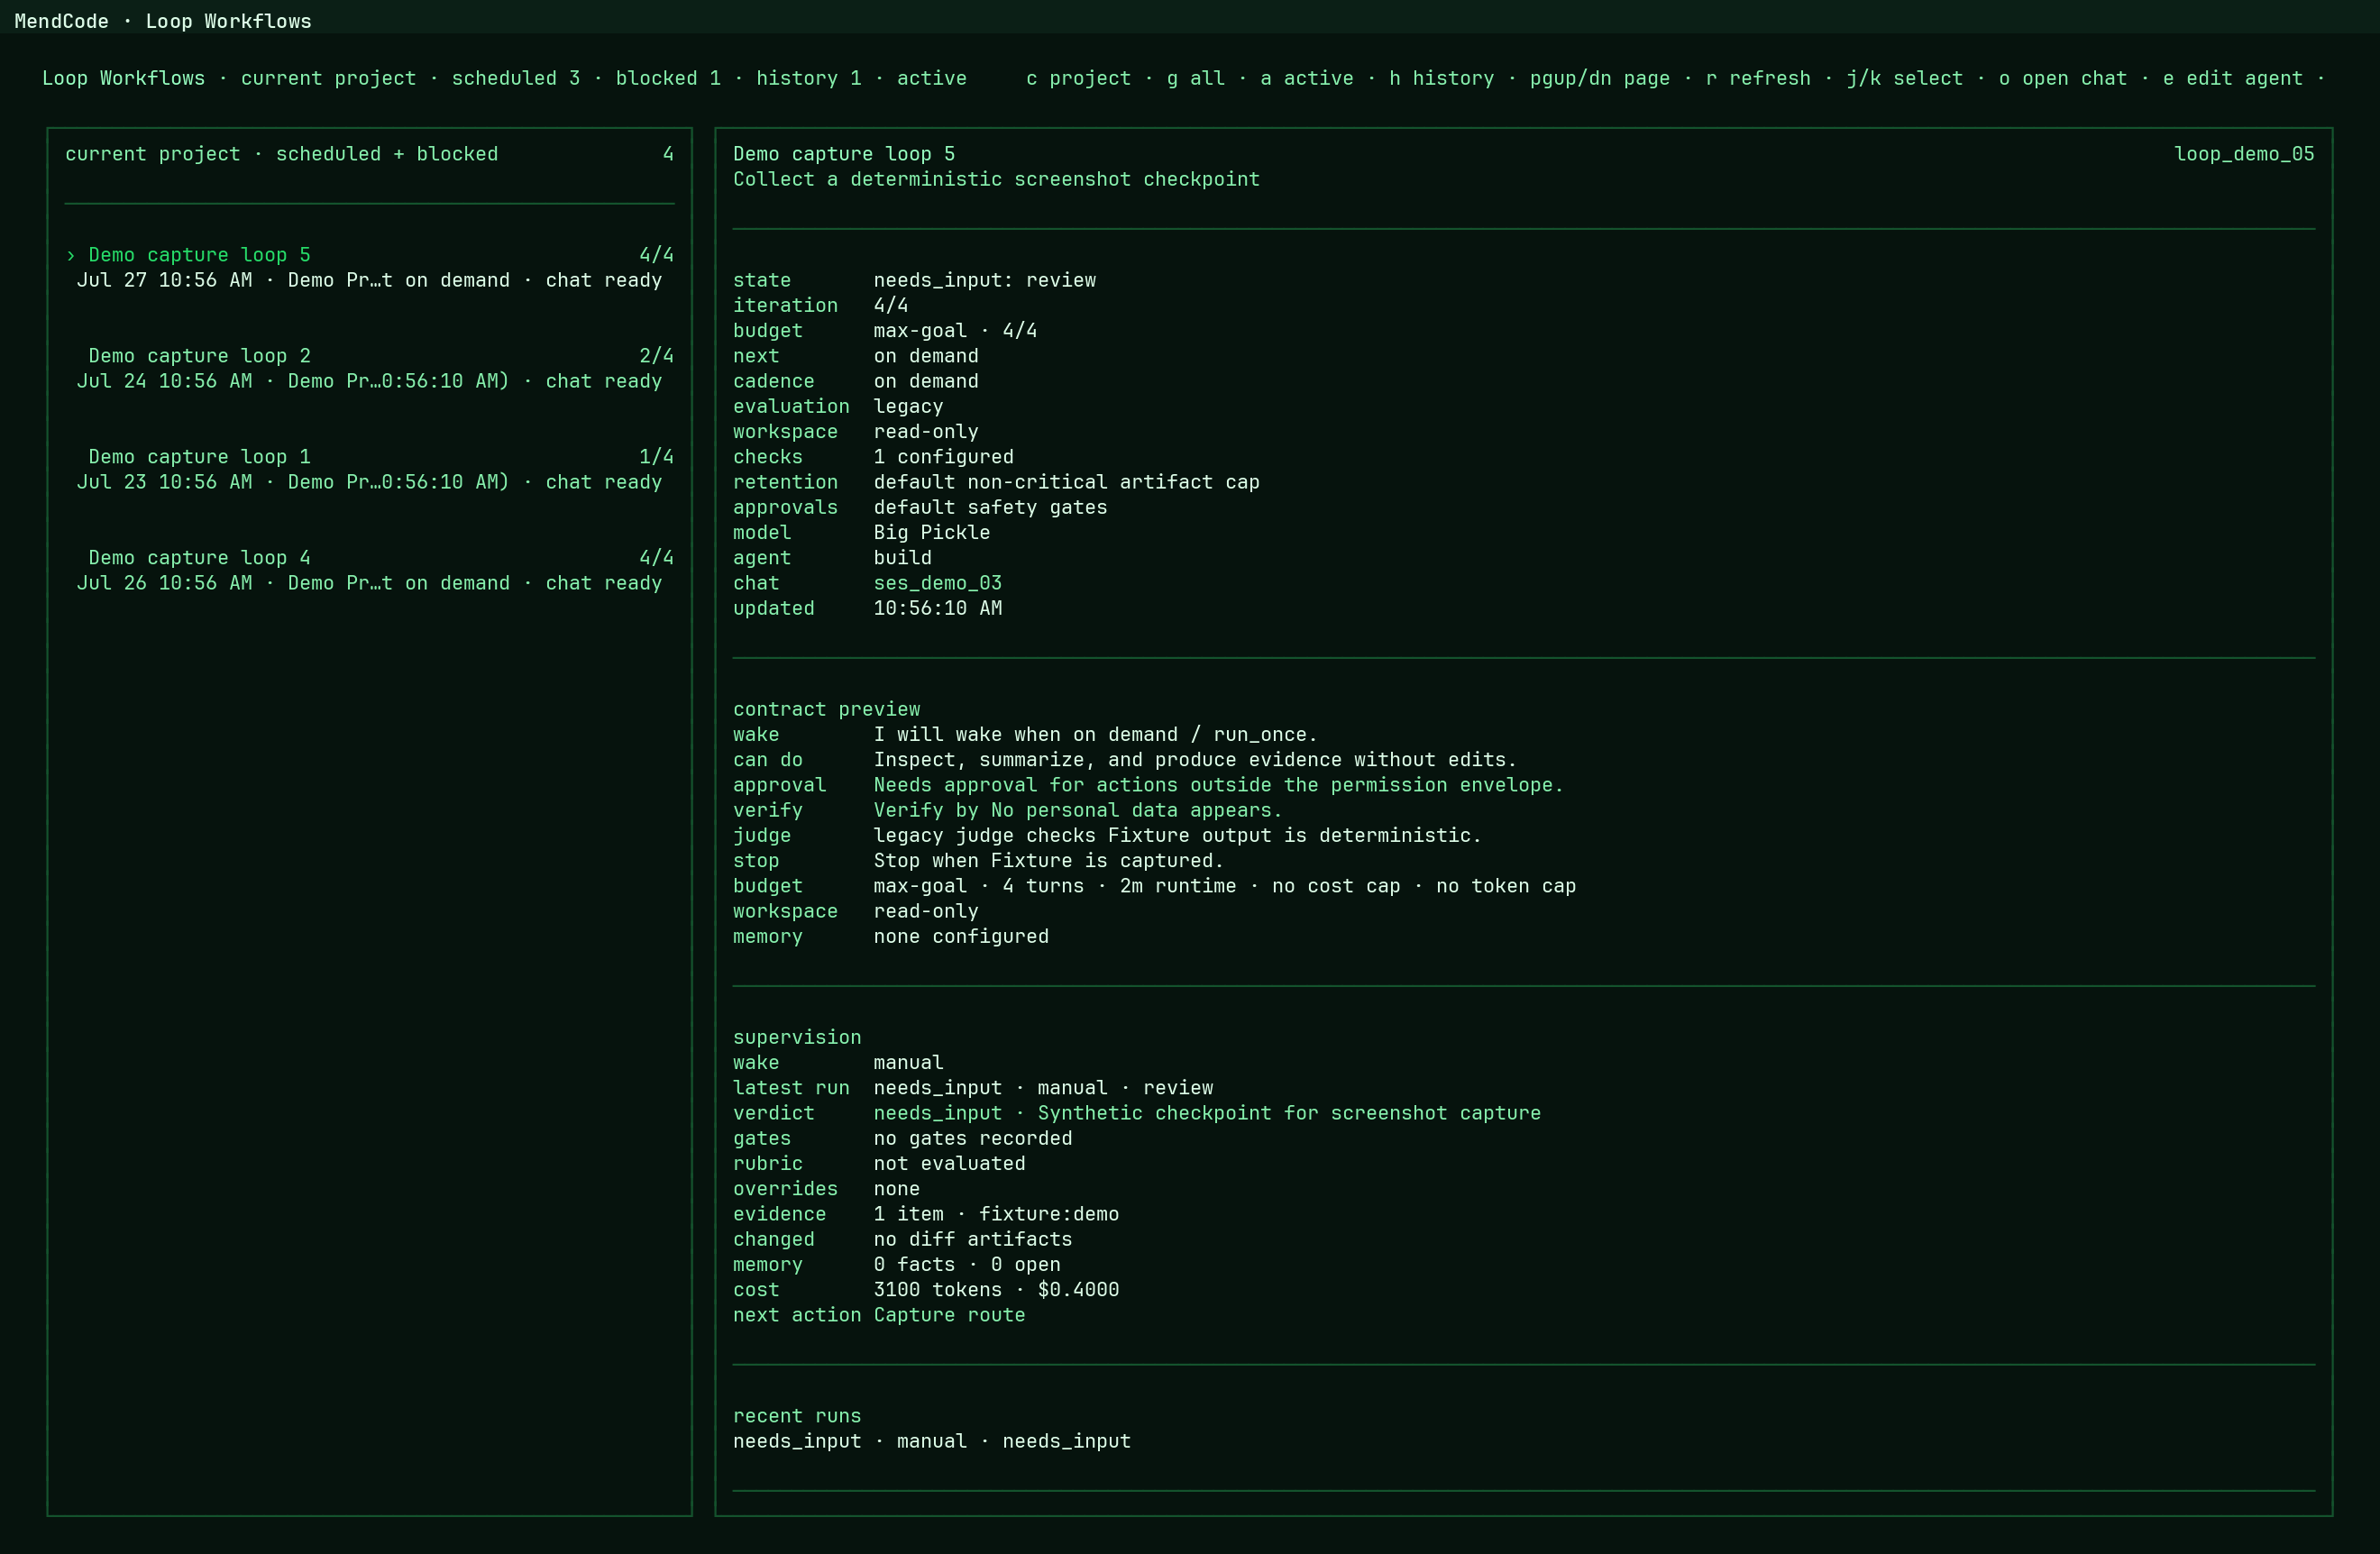Click 'legacy judge checks Fixture output' line
Image resolution: width=2380 pixels, height=1554 pixels.
coord(1177,835)
